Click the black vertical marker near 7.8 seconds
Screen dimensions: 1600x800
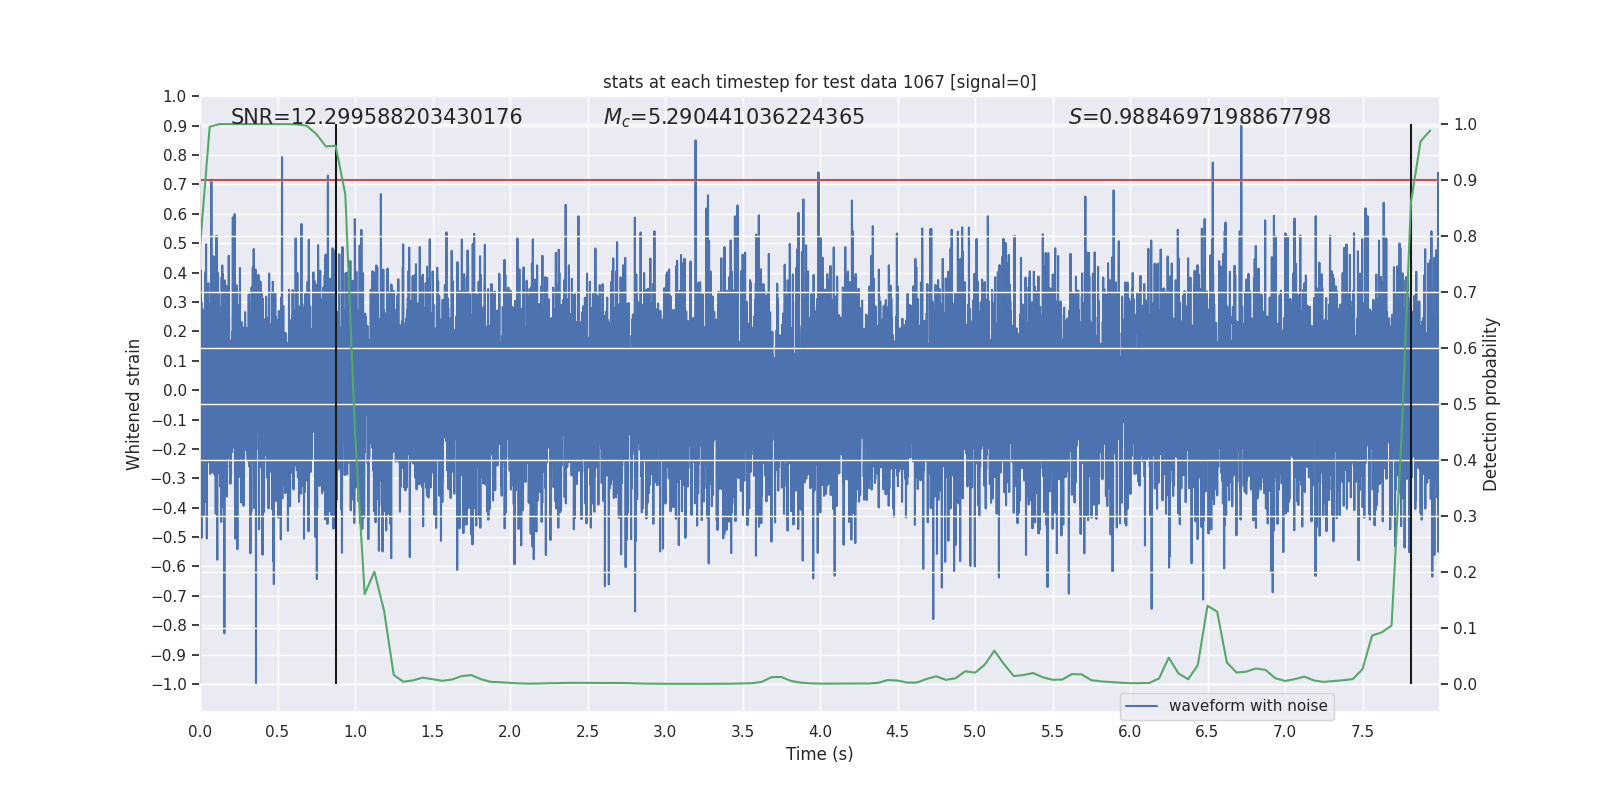(x=1411, y=404)
